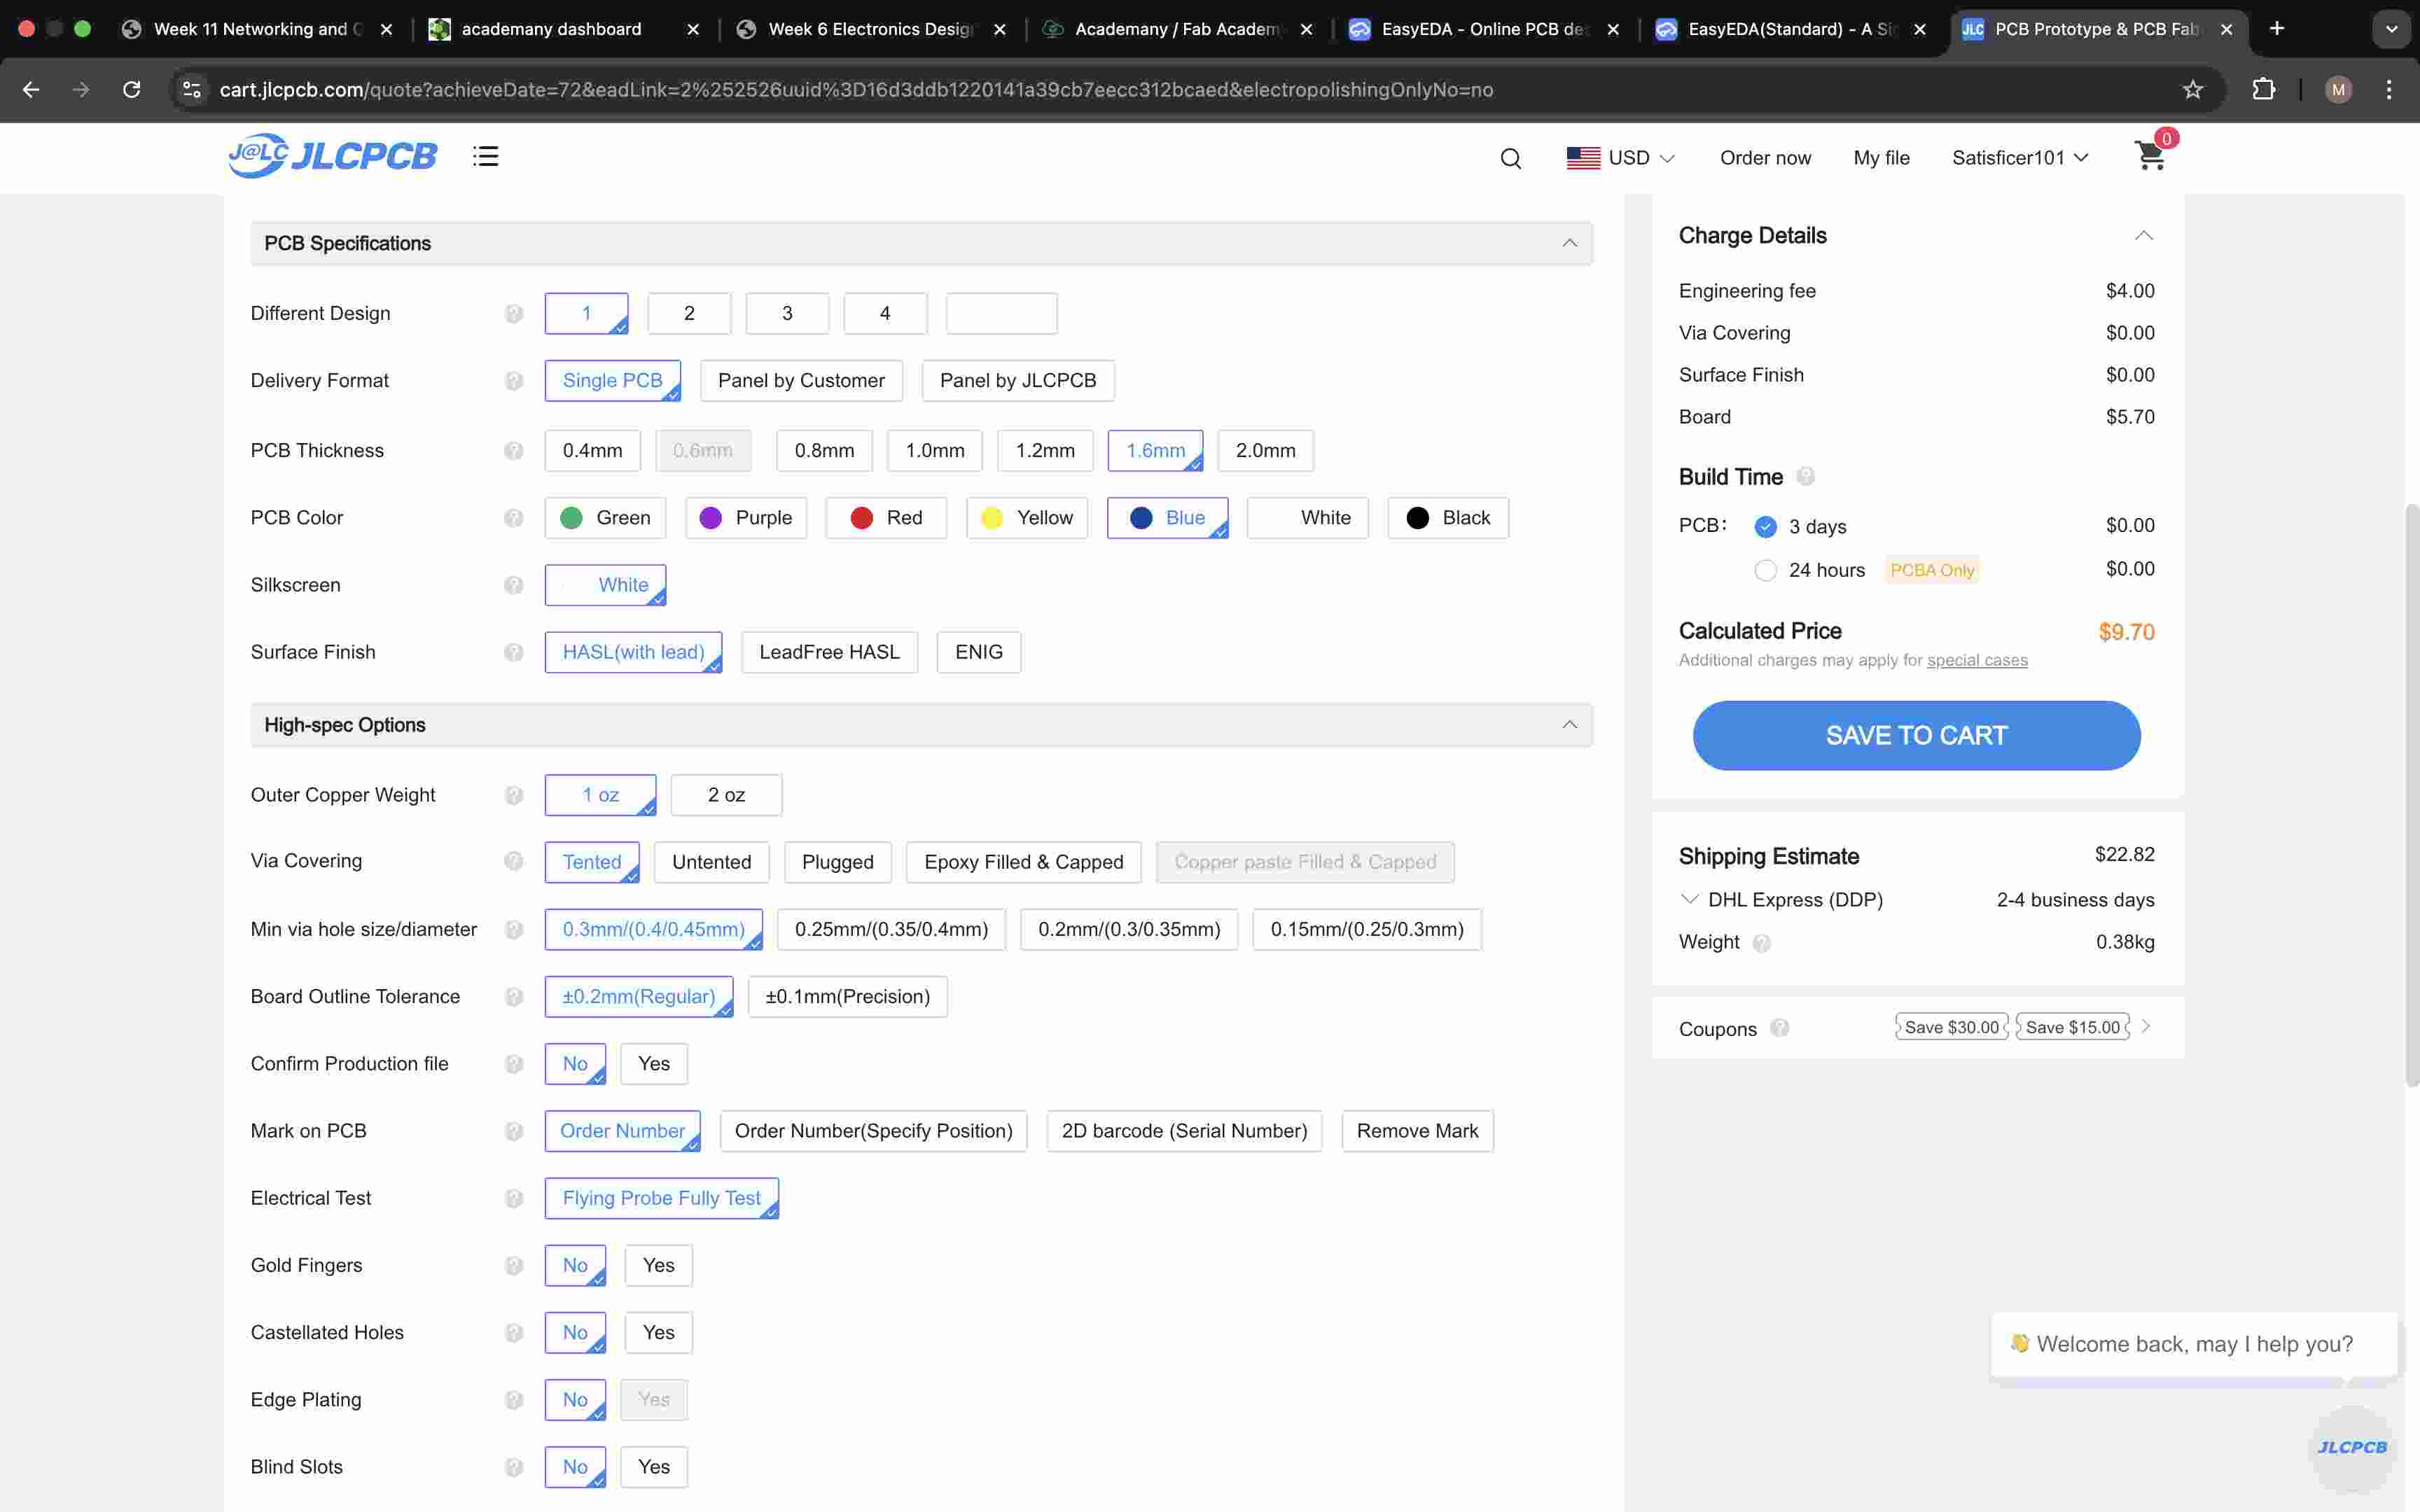Image resolution: width=2420 pixels, height=1512 pixels.
Task: Collapse the PCB Specifications section
Action: pos(1569,243)
